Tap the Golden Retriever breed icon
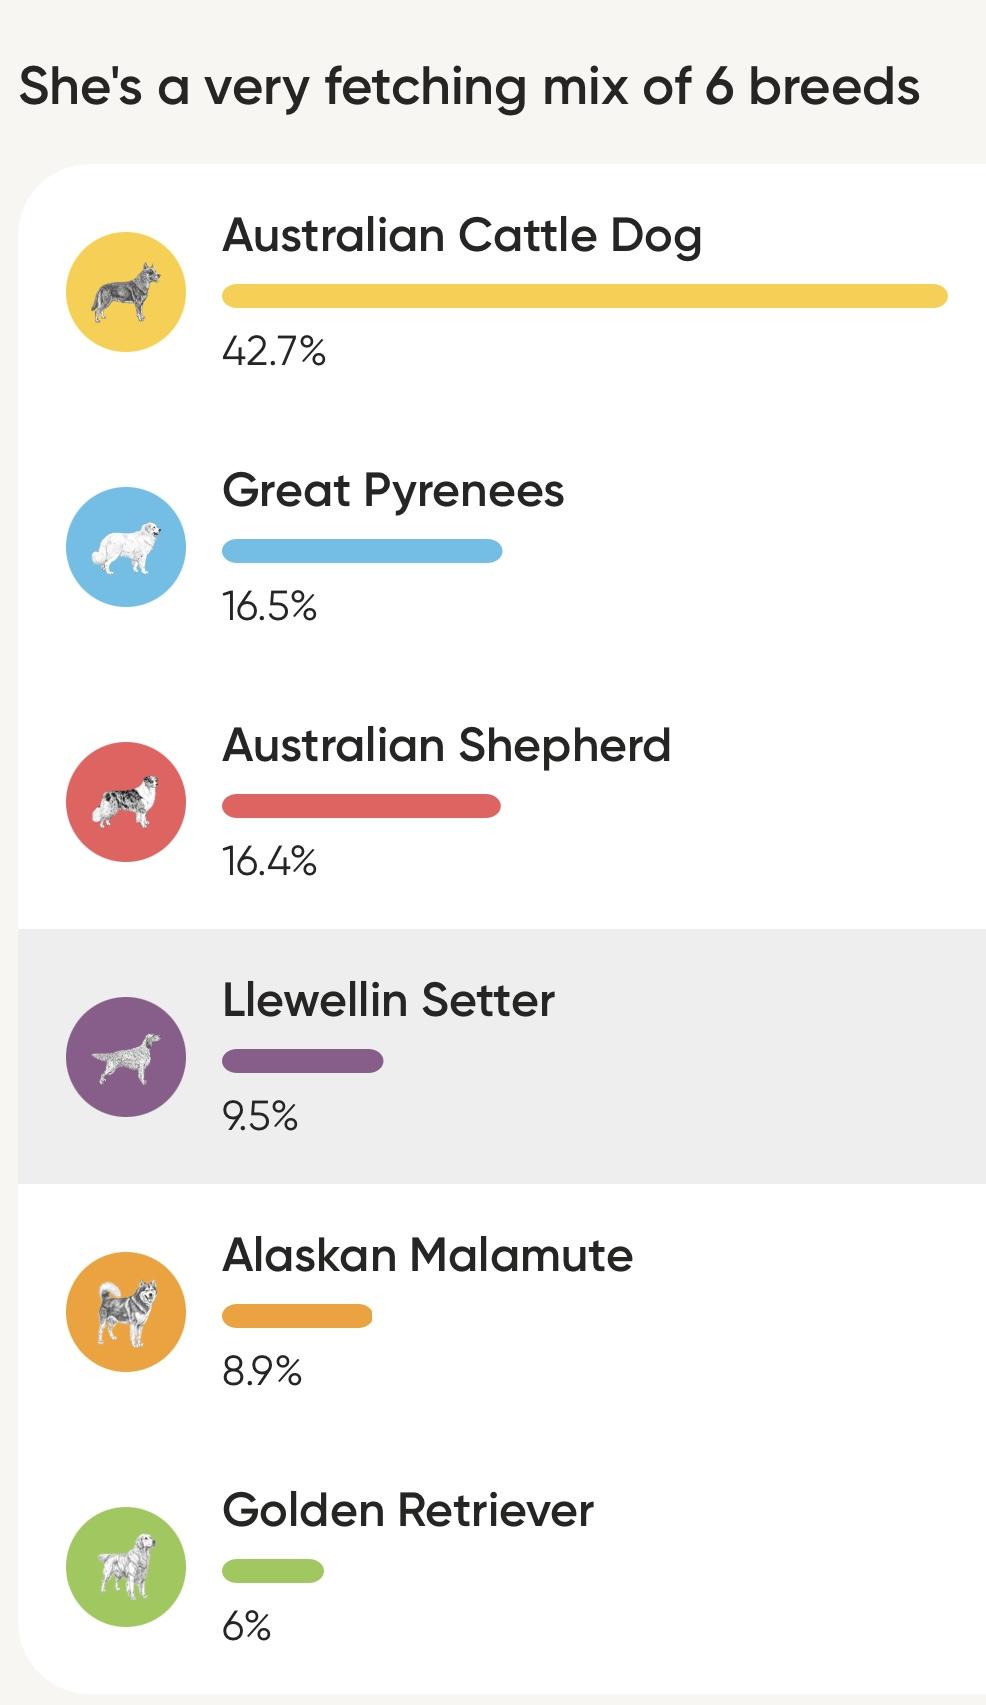Viewport: 986px width, 1705px height. [126, 1567]
